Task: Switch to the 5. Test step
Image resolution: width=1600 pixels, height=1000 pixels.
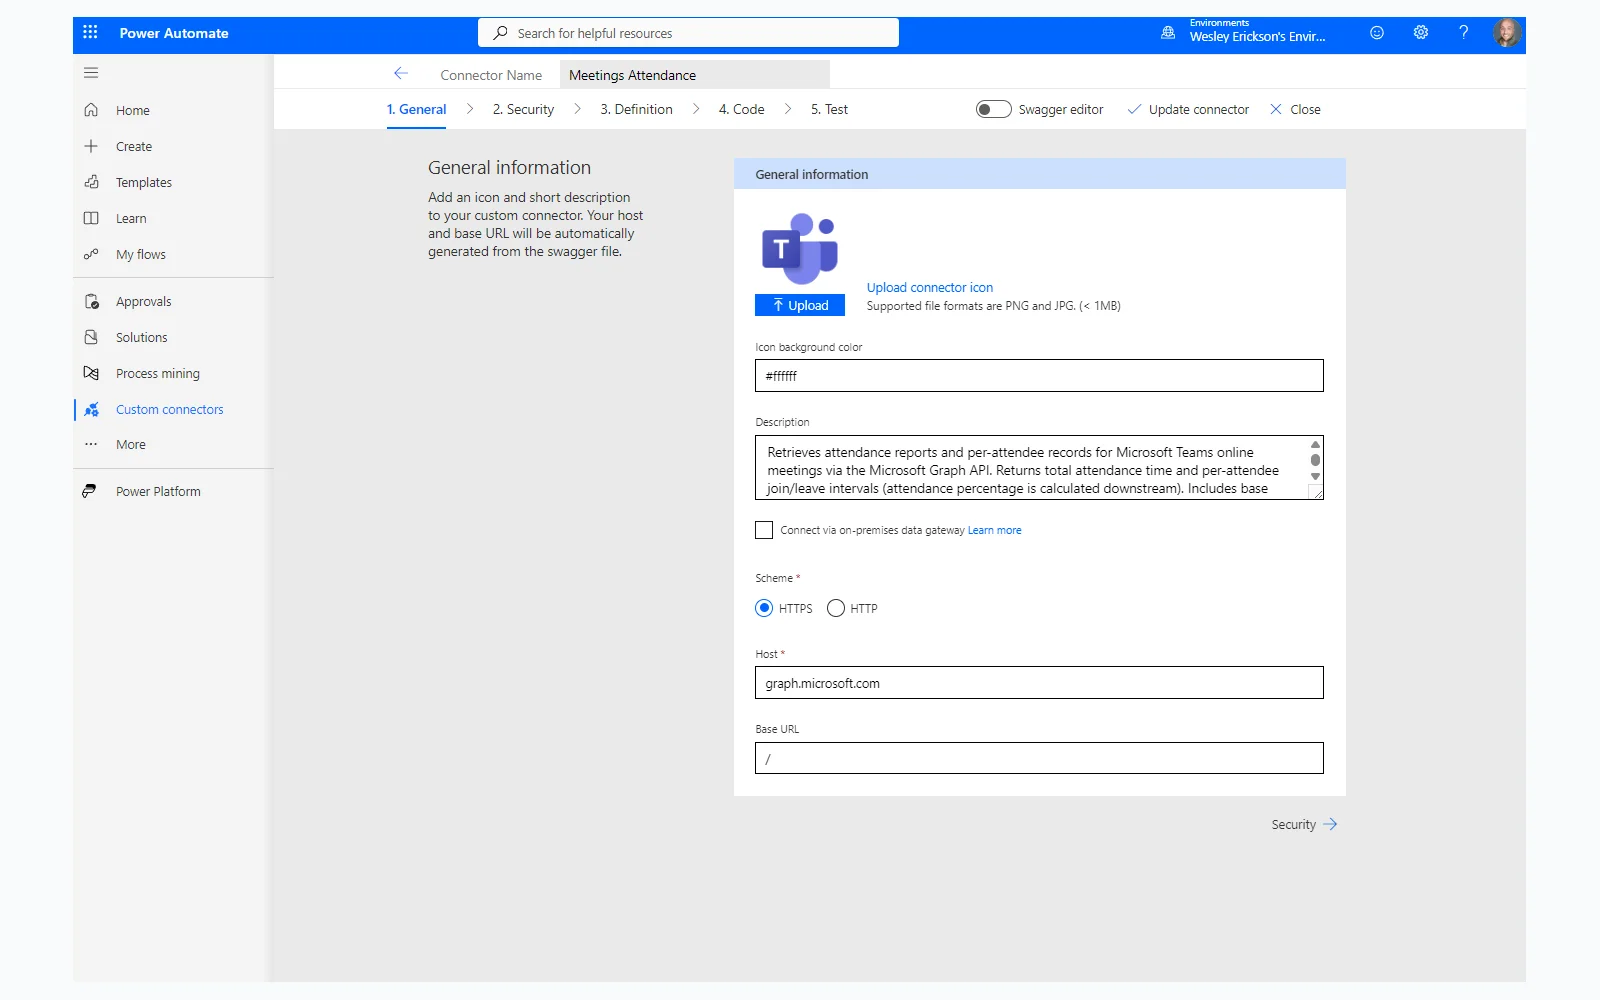Action: [829, 109]
